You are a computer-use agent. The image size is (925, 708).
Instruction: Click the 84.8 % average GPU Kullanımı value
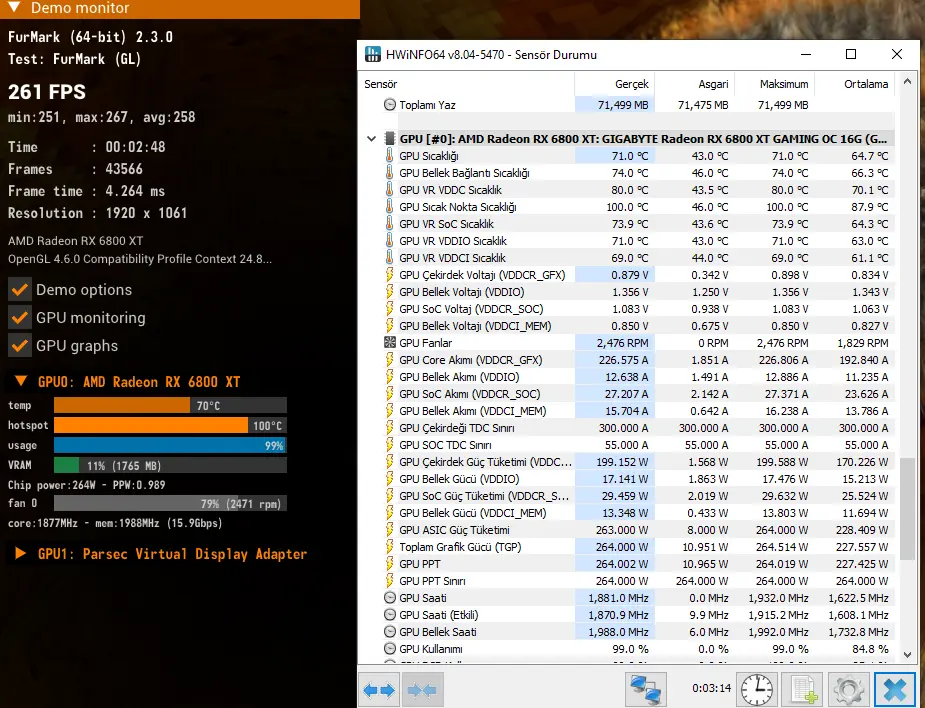coord(870,648)
